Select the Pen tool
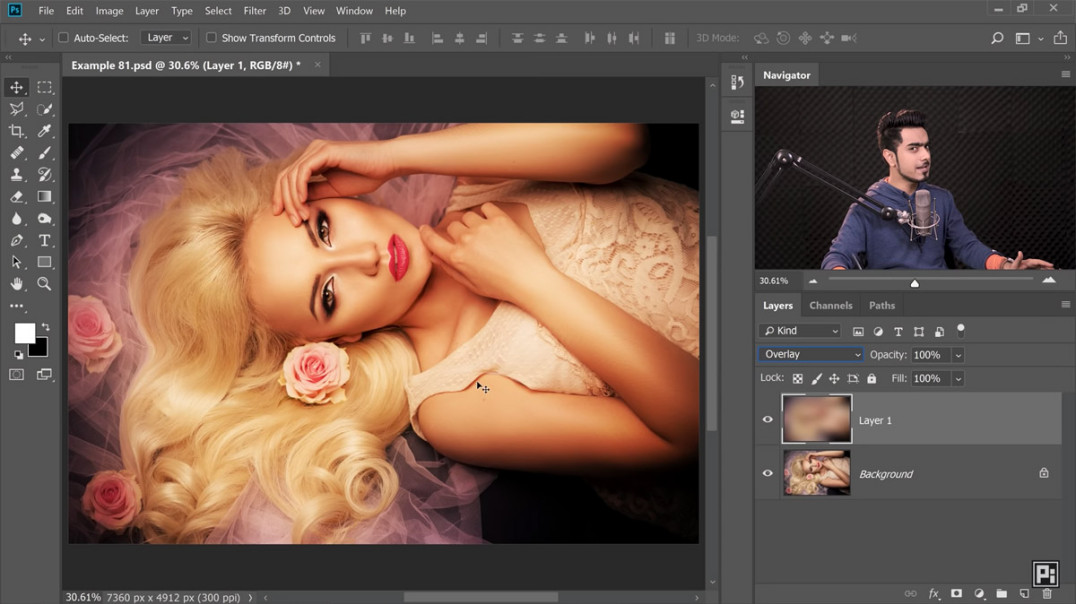The height and width of the screenshot is (604, 1076). coord(16,241)
